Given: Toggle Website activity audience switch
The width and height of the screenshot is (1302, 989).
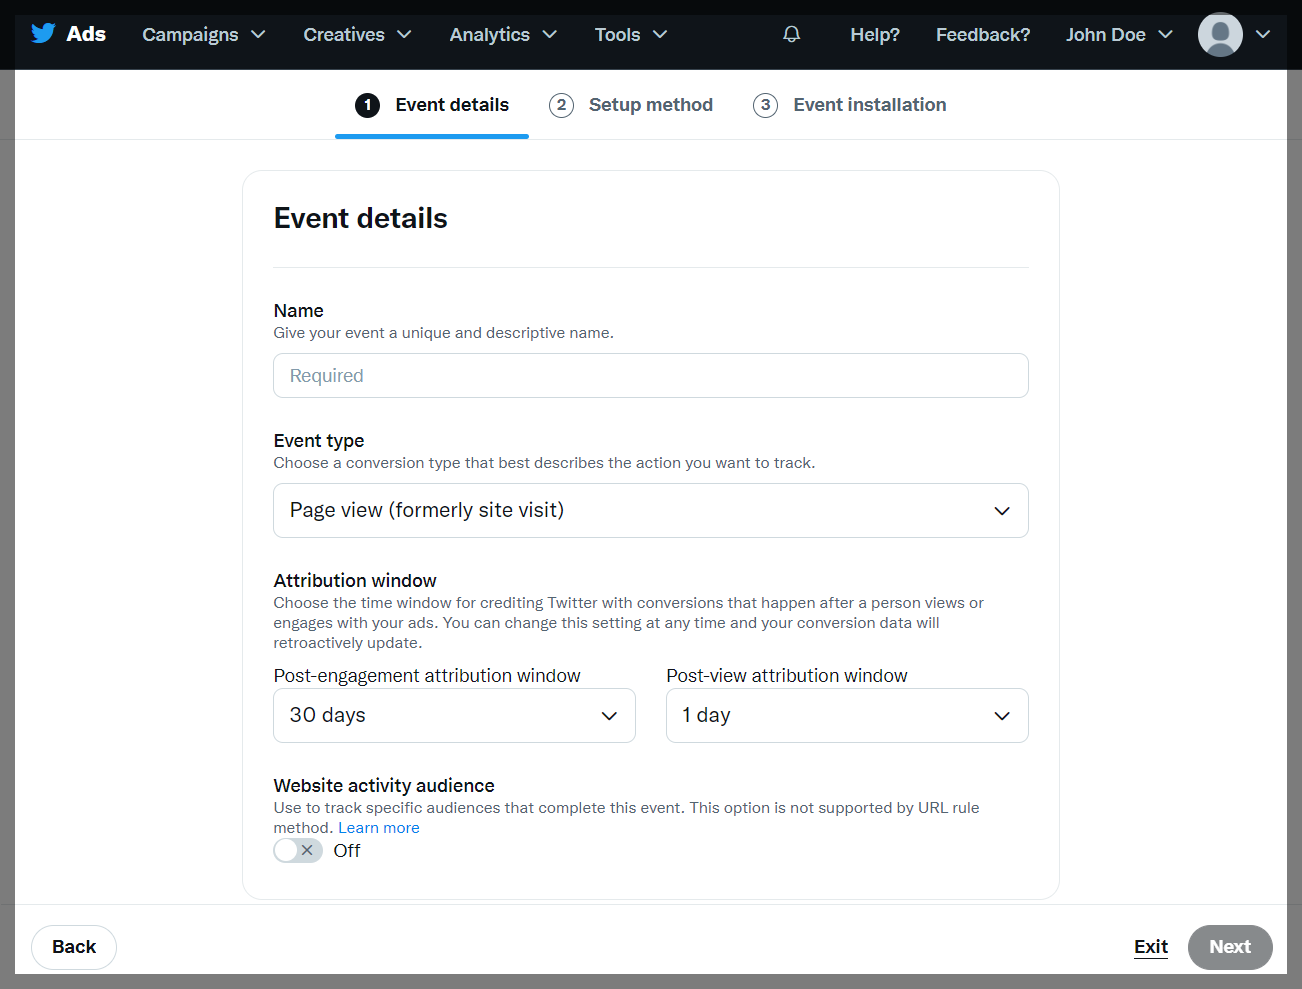Looking at the screenshot, I should (298, 851).
